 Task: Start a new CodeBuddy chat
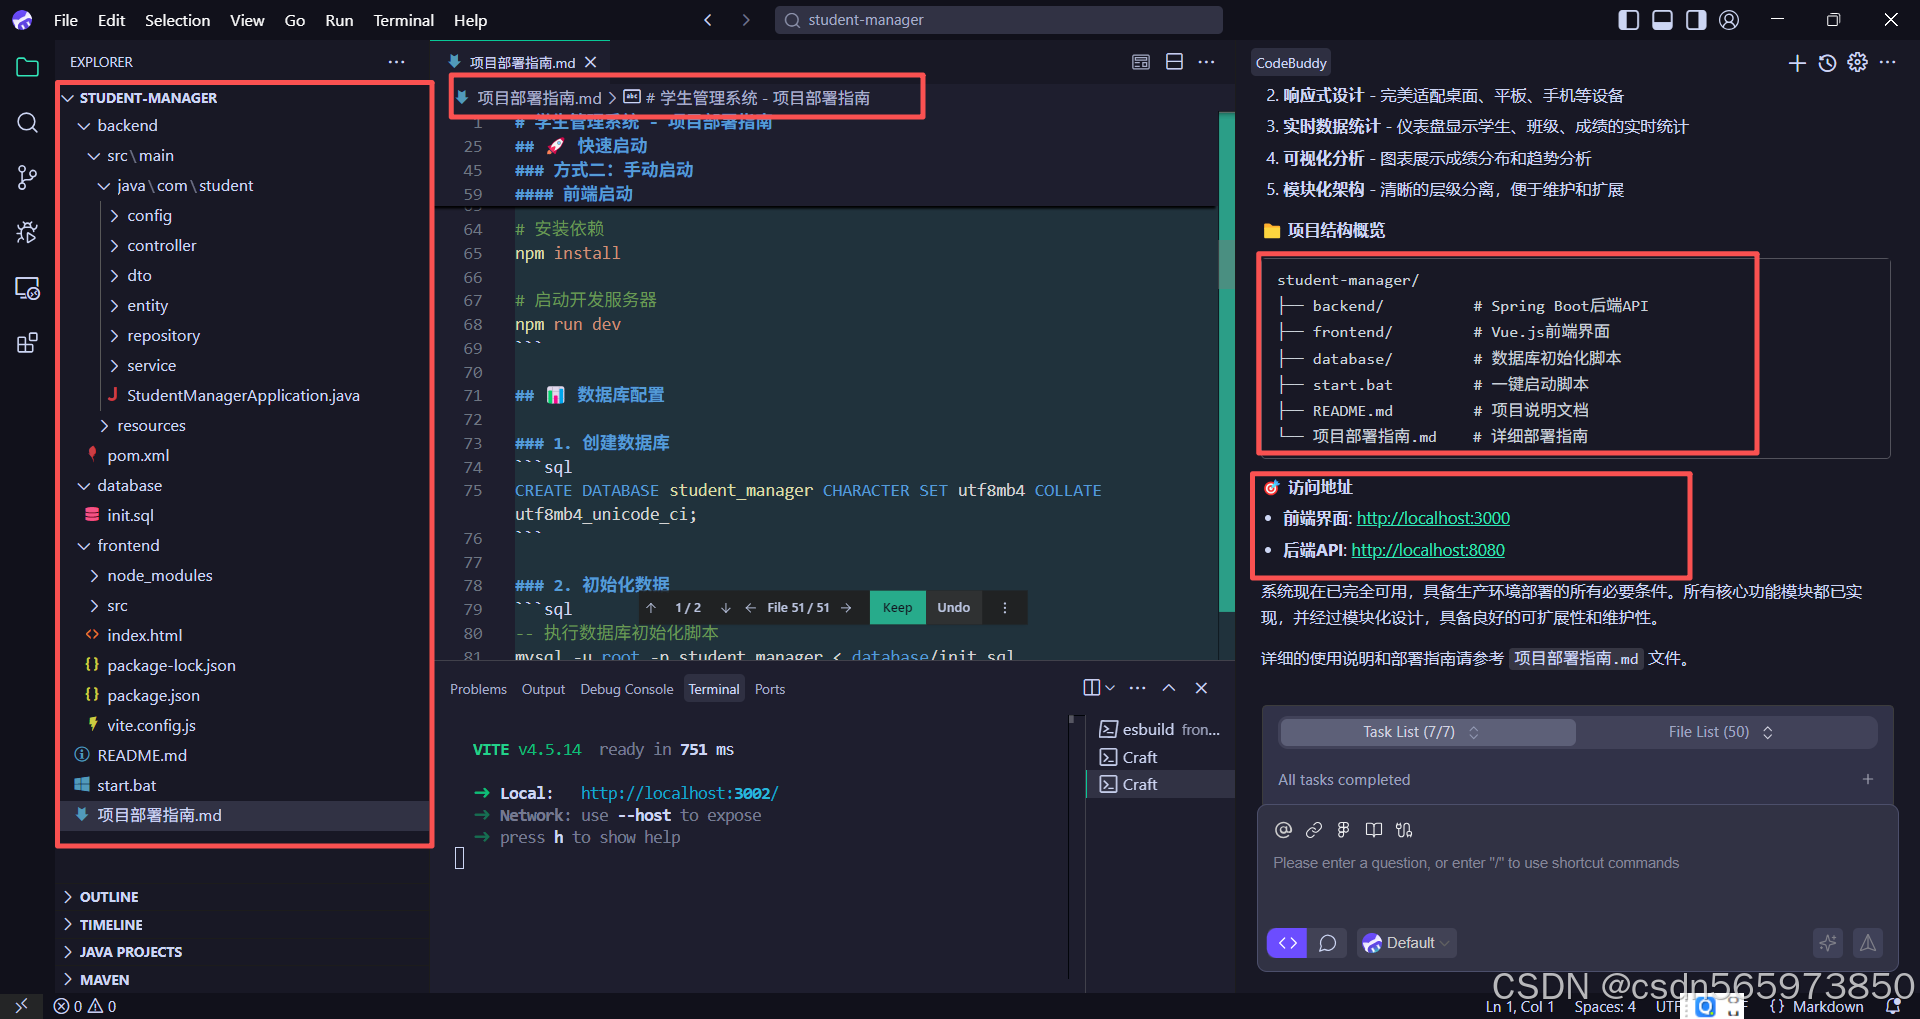pyautogui.click(x=1797, y=63)
